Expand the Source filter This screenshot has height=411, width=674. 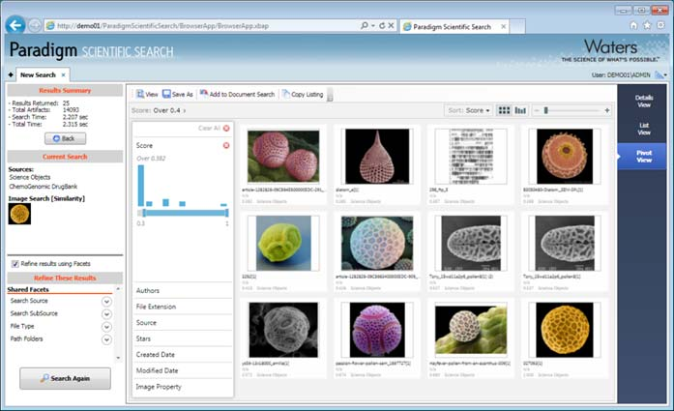coord(183,322)
